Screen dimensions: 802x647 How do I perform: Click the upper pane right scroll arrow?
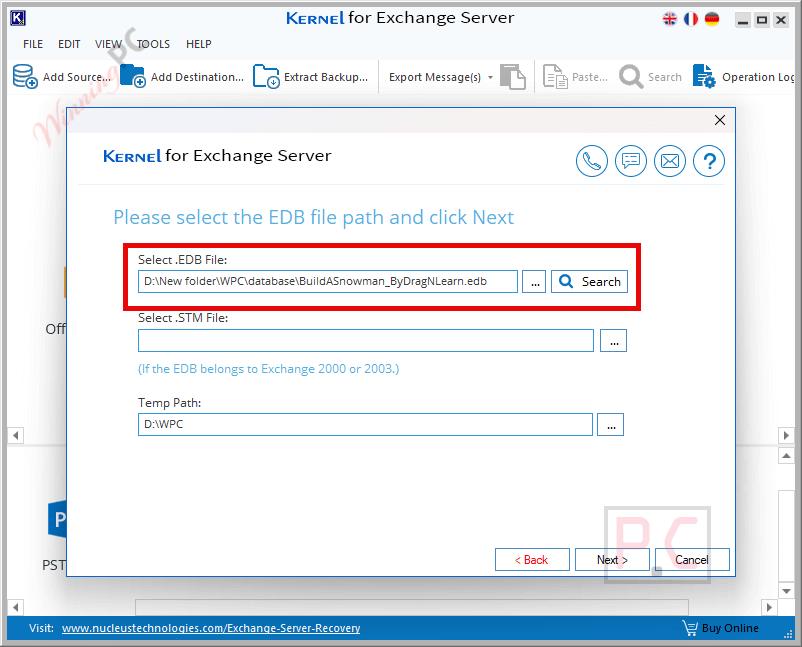786,436
